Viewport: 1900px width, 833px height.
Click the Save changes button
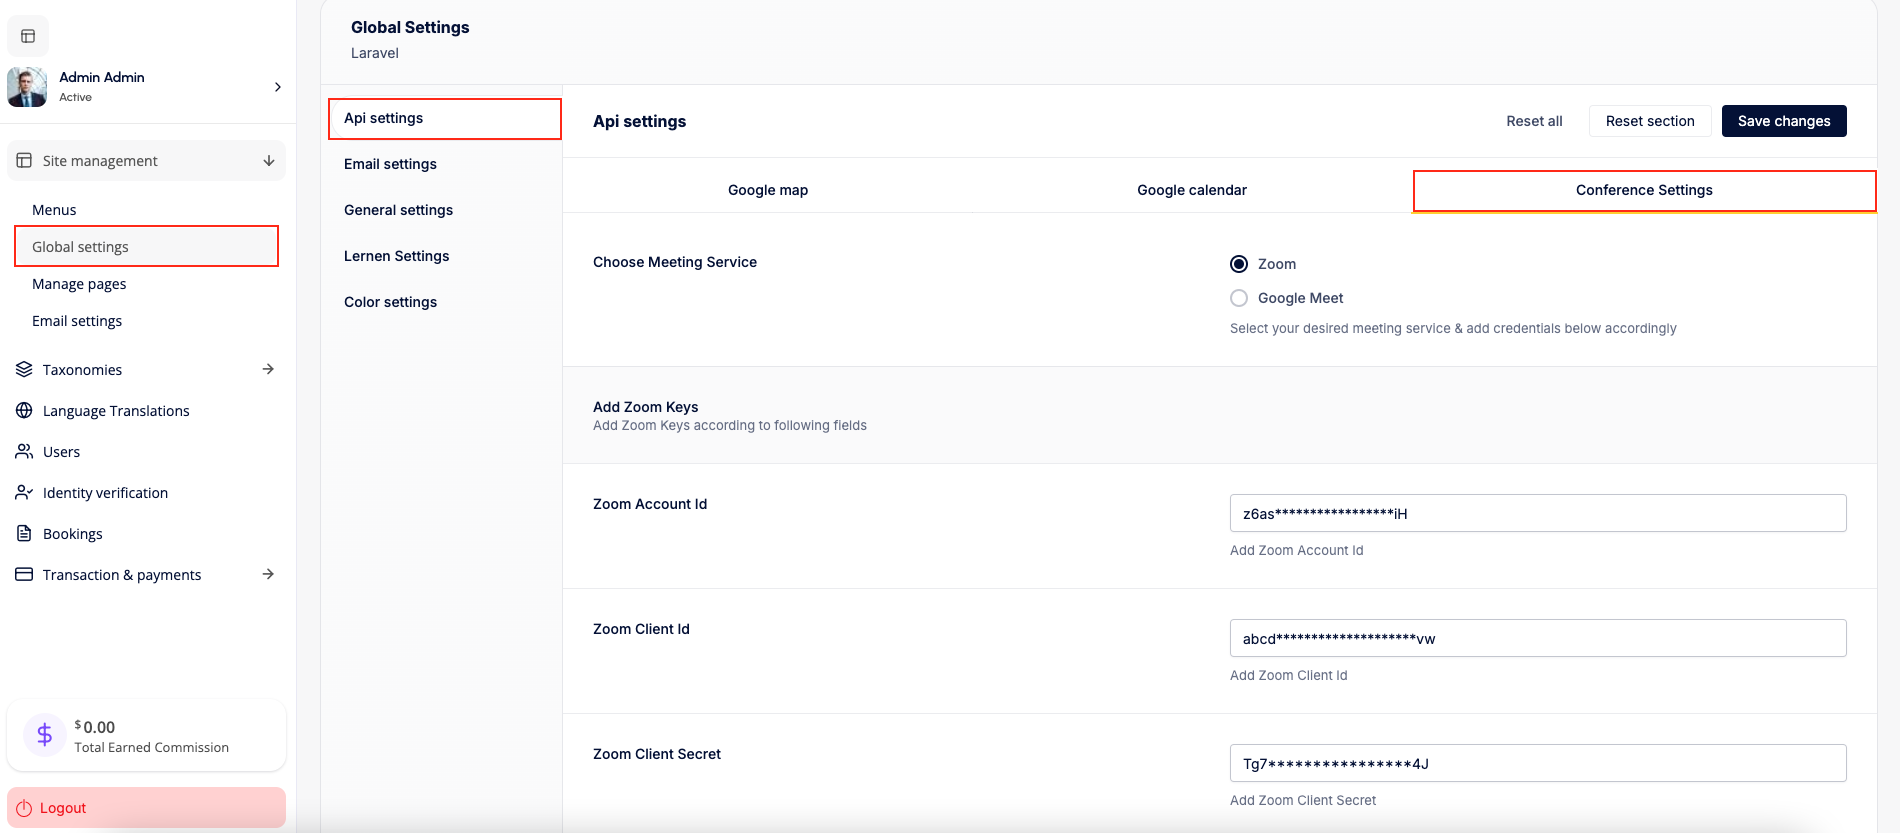point(1783,121)
